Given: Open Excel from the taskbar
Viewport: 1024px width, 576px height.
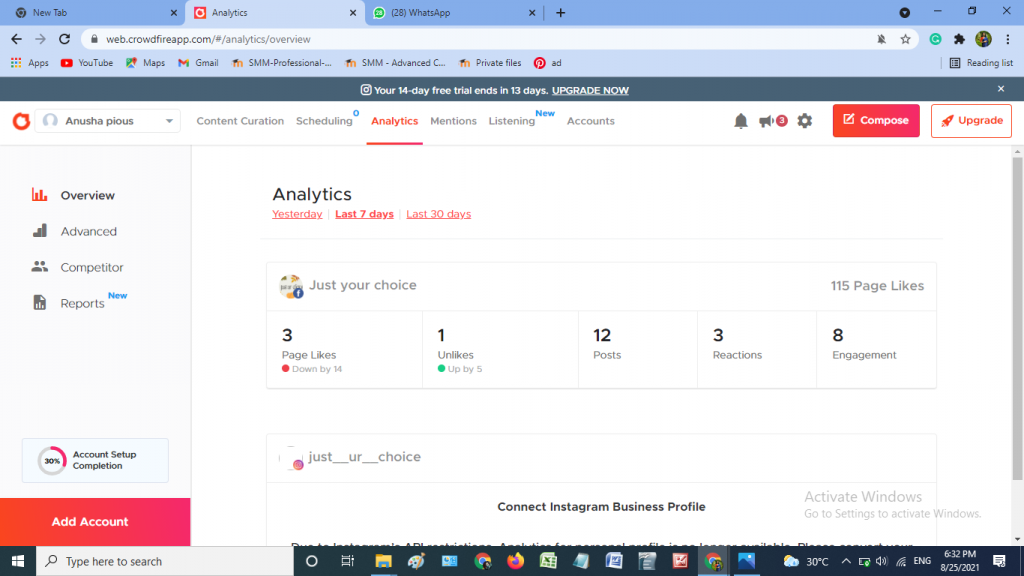Looking at the screenshot, I should pyautogui.click(x=548, y=561).
